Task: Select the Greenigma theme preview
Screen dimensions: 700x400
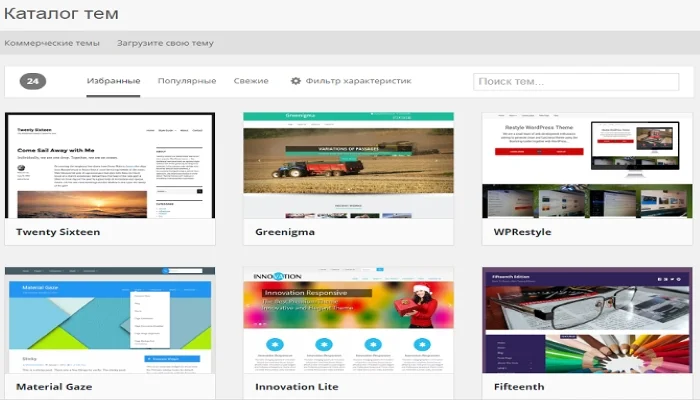Action: coord(348,166)
